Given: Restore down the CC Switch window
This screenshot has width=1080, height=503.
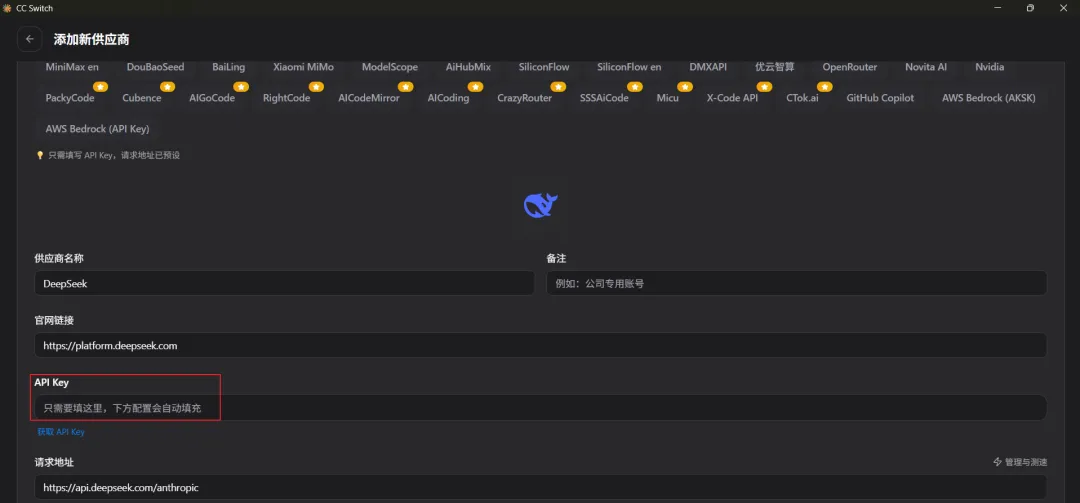Looking at the screenshot, I should point(1030,8).
